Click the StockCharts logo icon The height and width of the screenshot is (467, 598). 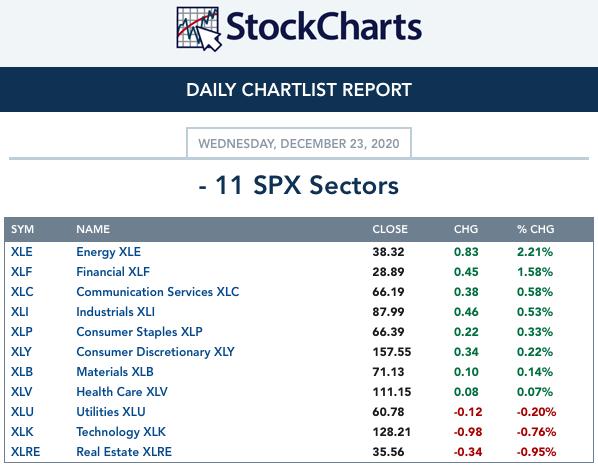[199, 29]
